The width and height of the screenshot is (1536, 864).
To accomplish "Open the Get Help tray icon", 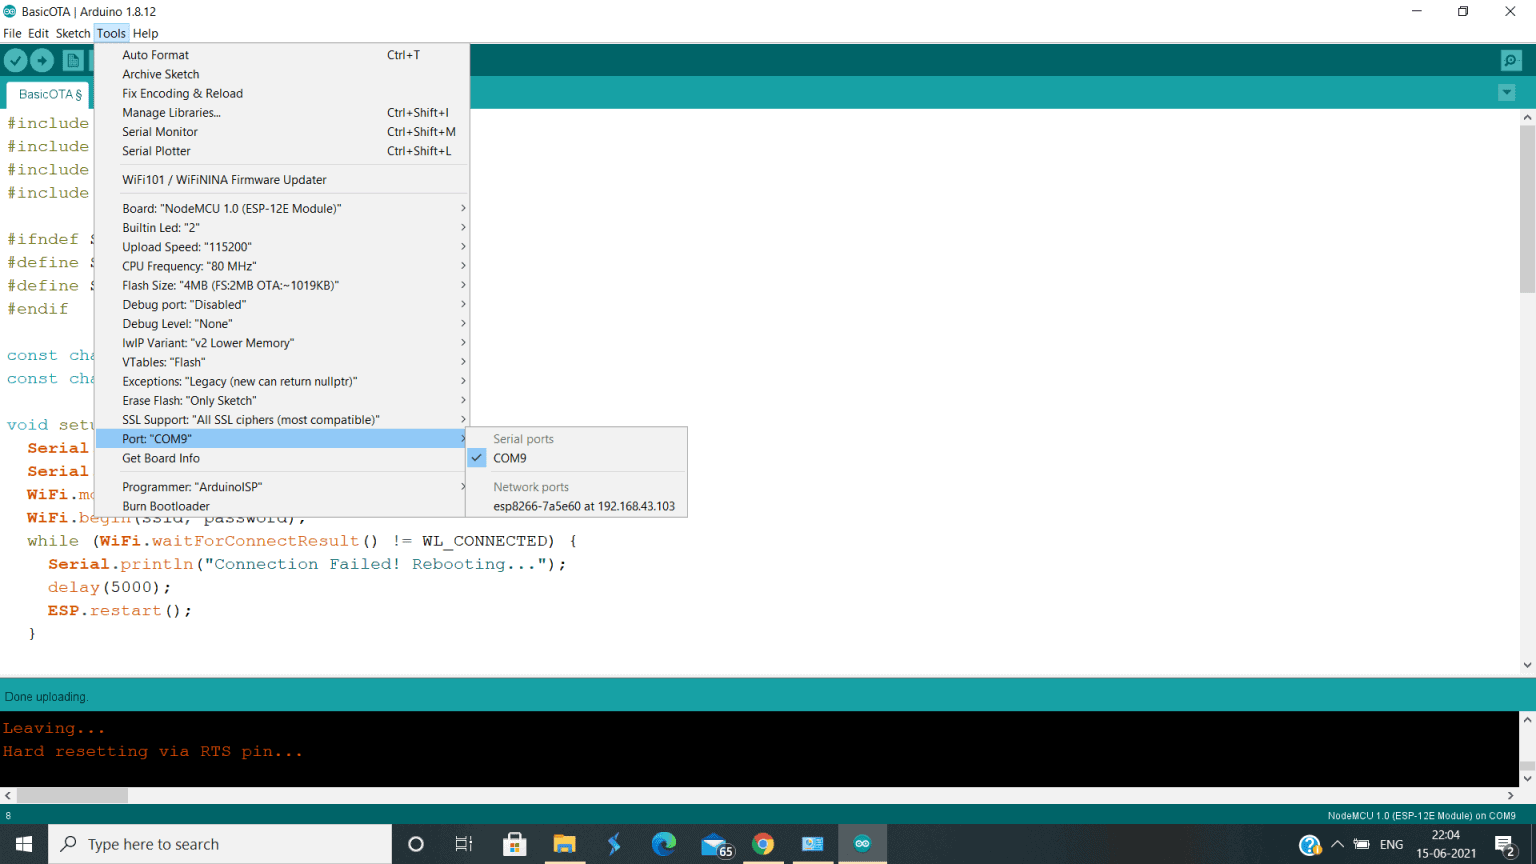I will [x=1309, y=845].
